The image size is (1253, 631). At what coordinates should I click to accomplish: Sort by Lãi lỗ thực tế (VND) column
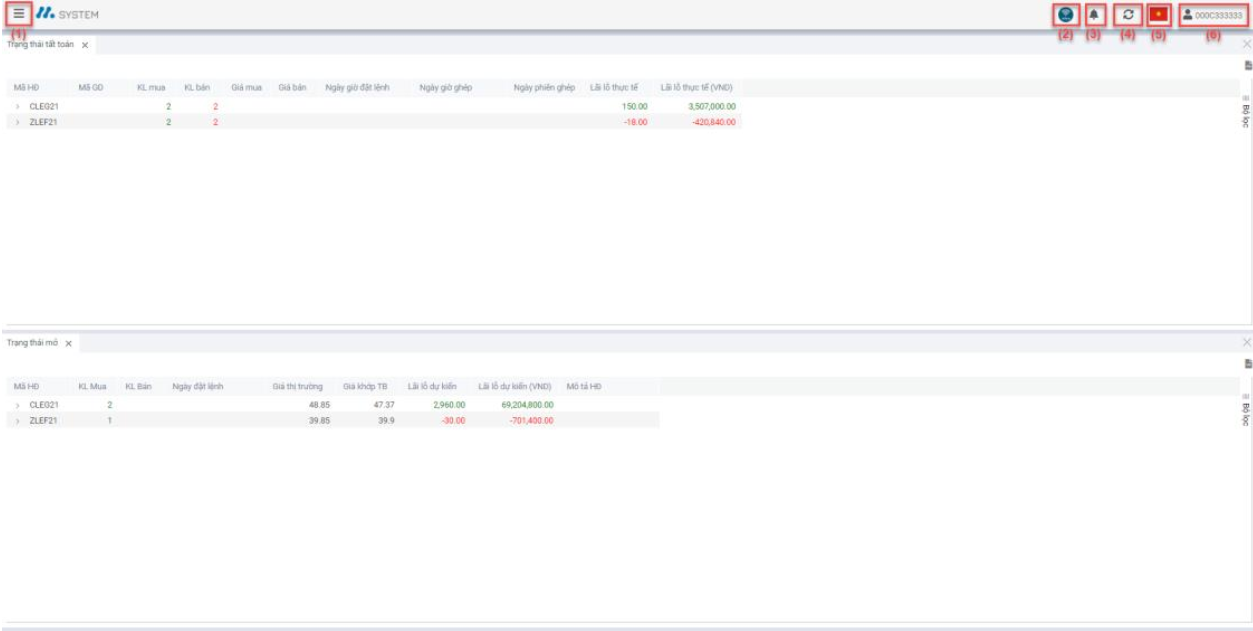point(697,87)
